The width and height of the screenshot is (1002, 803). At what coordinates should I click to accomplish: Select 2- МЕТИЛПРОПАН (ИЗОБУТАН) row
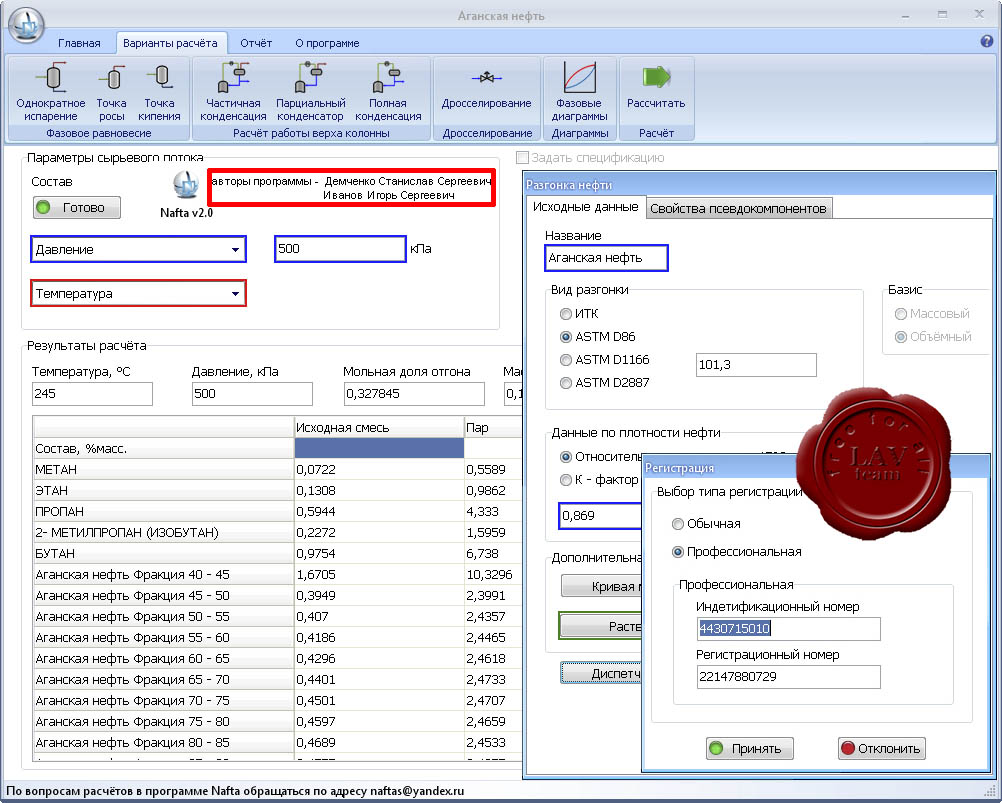(163, 533)
